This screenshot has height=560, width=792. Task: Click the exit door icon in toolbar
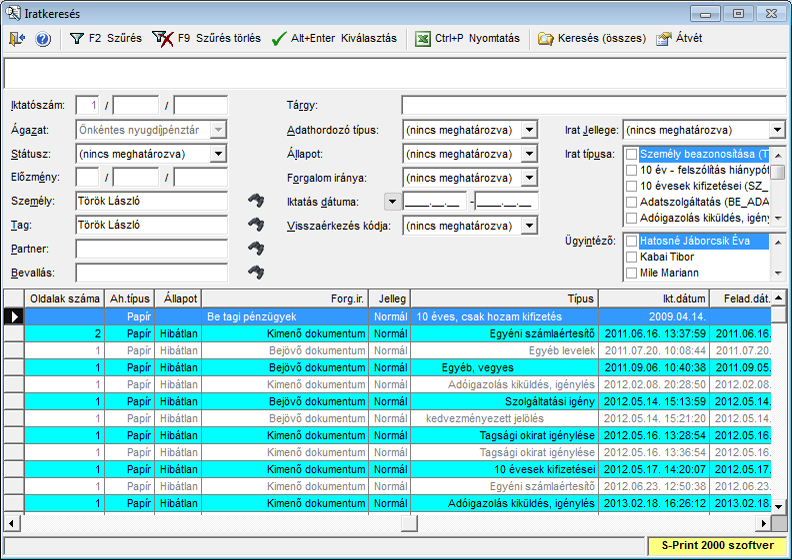pos(17,38)
